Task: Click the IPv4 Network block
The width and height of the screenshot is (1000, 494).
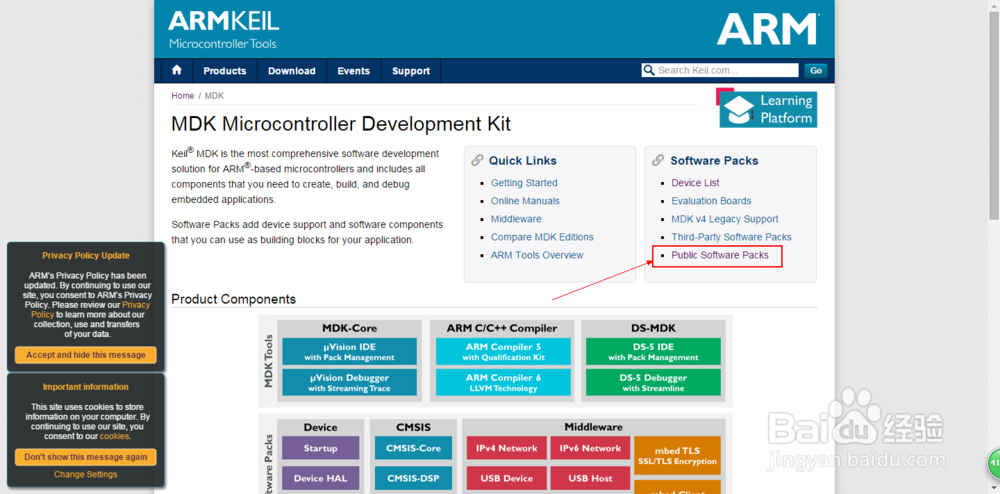Action: [x=506, y=448]
